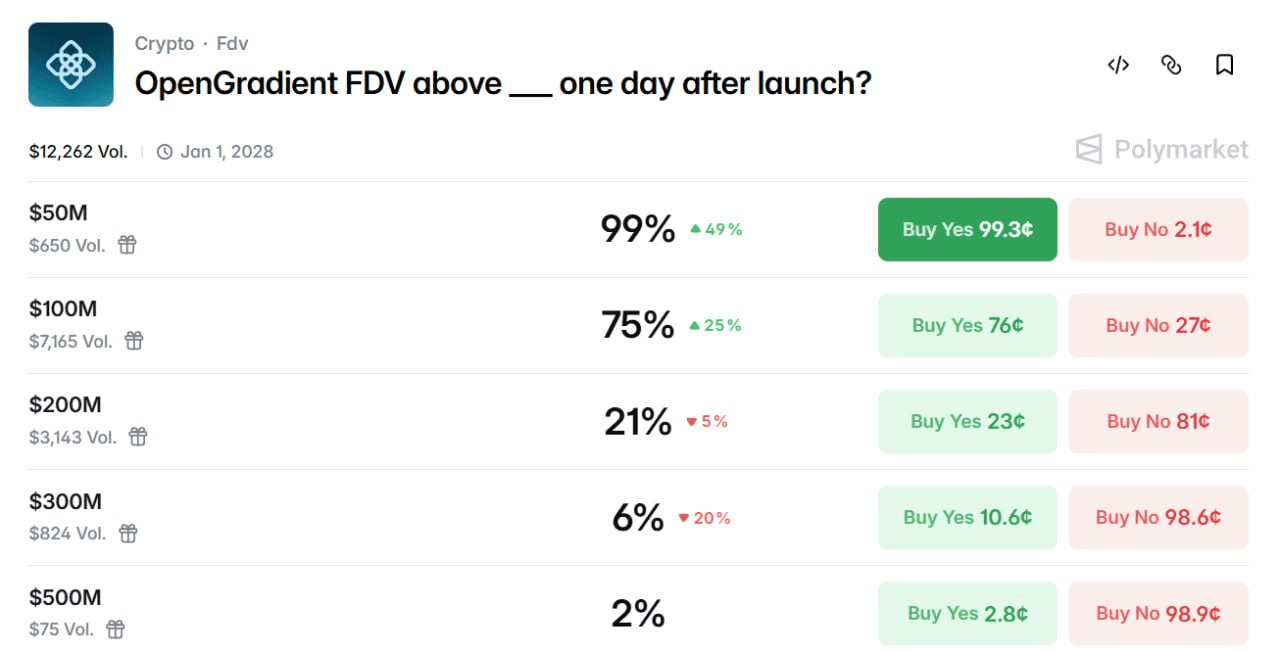Open the Crypto category link
The image size is (1280, 652).
(164, 44)
